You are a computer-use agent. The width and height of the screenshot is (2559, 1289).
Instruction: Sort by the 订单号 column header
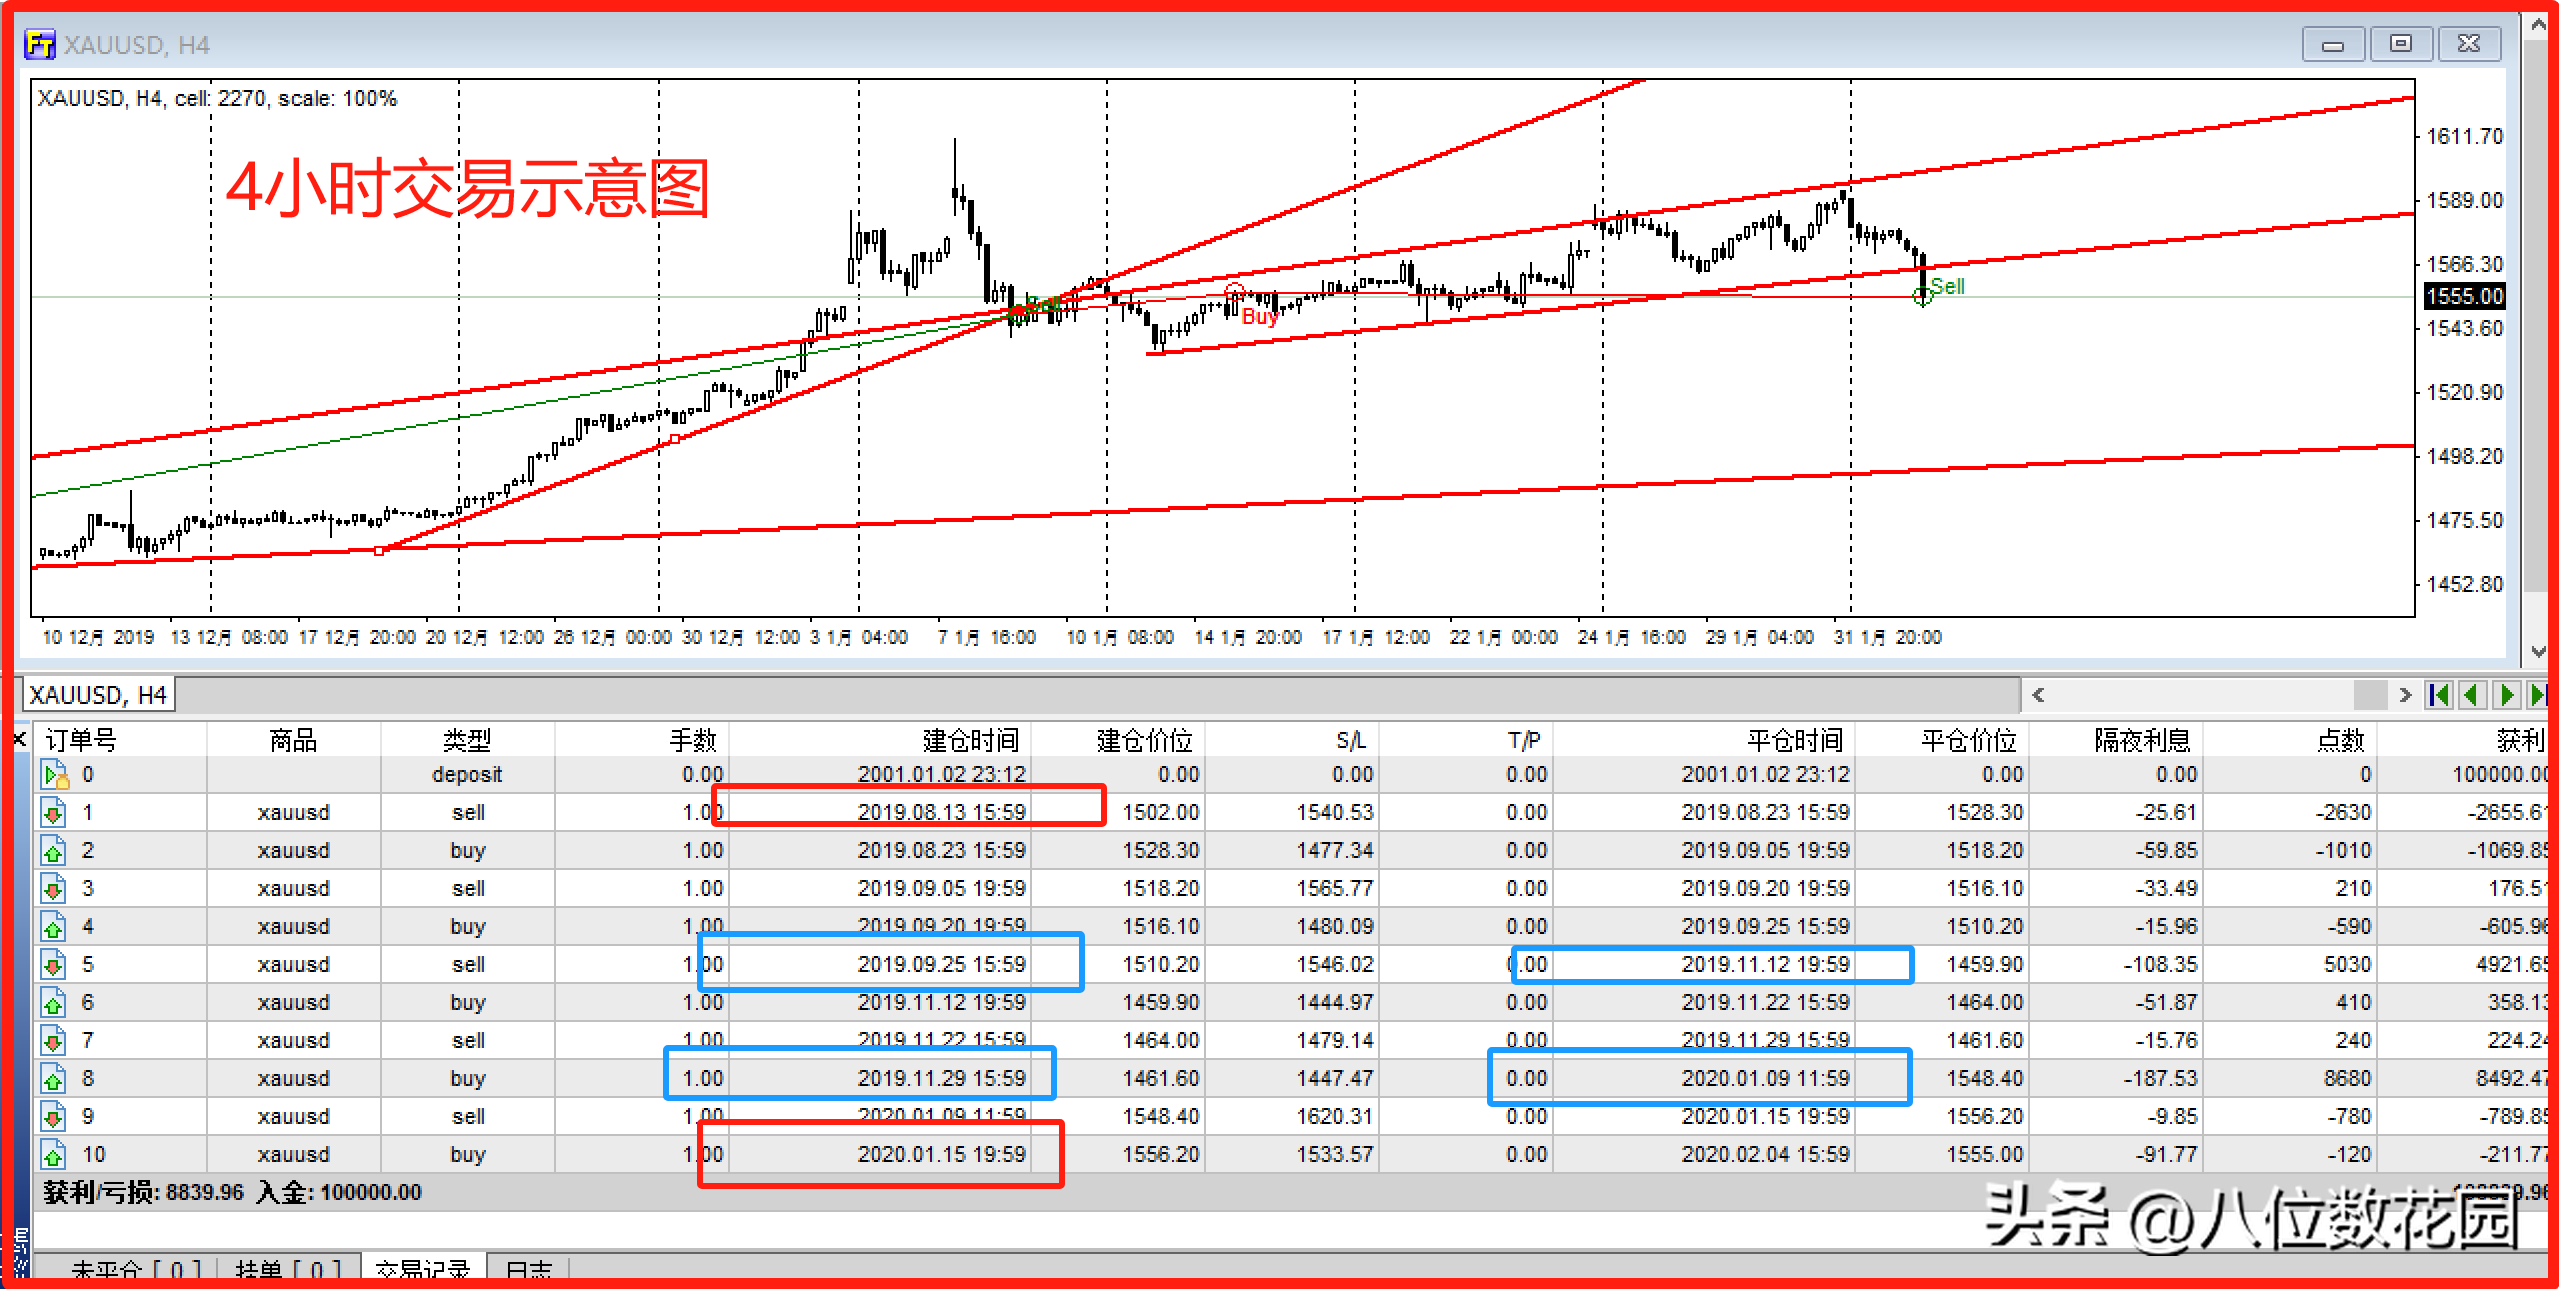[121, 740]
